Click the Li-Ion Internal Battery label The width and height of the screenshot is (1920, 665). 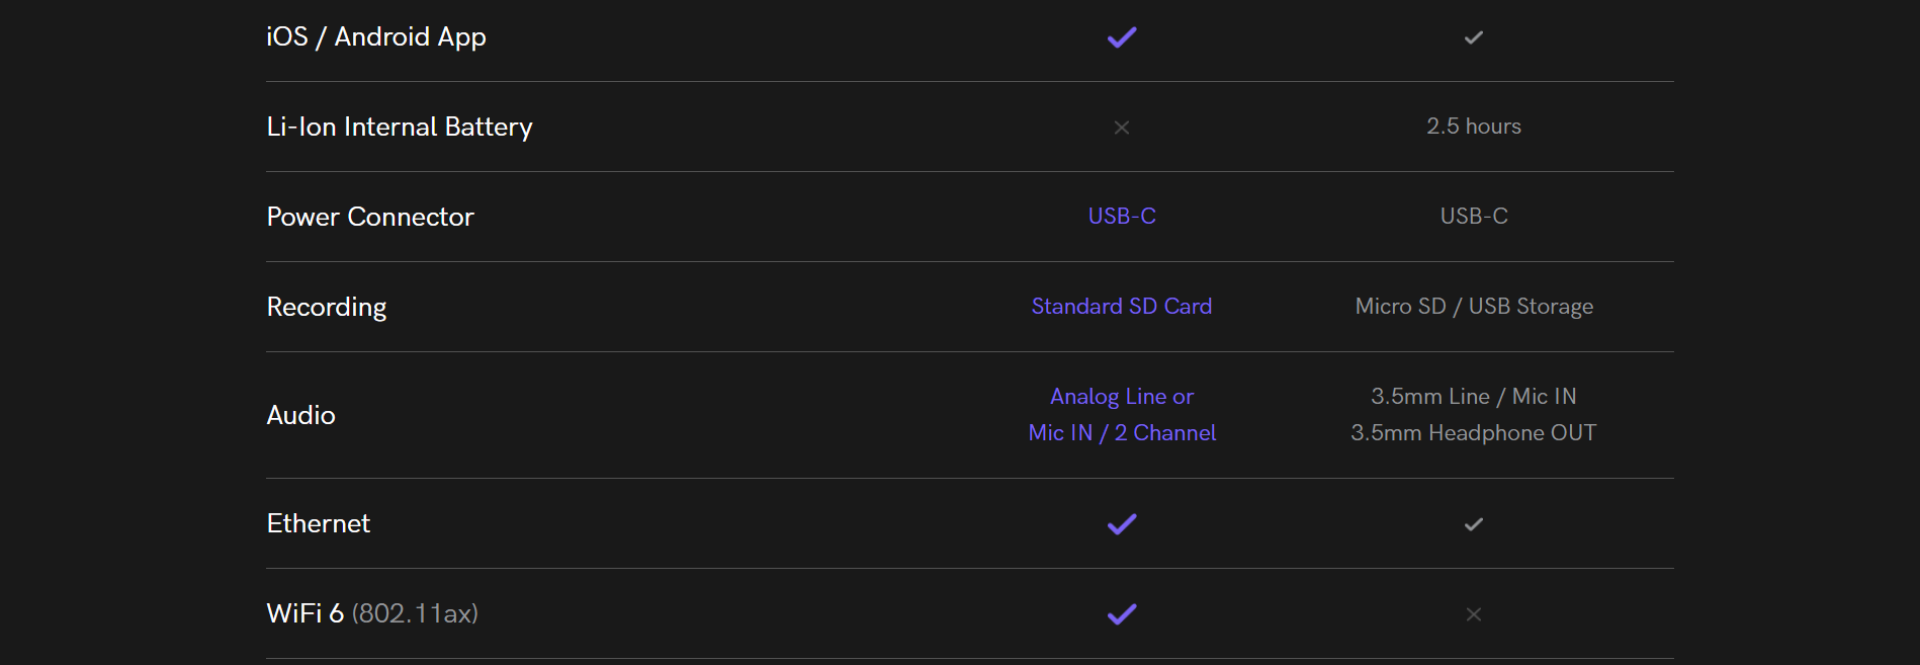pos(399,127)
